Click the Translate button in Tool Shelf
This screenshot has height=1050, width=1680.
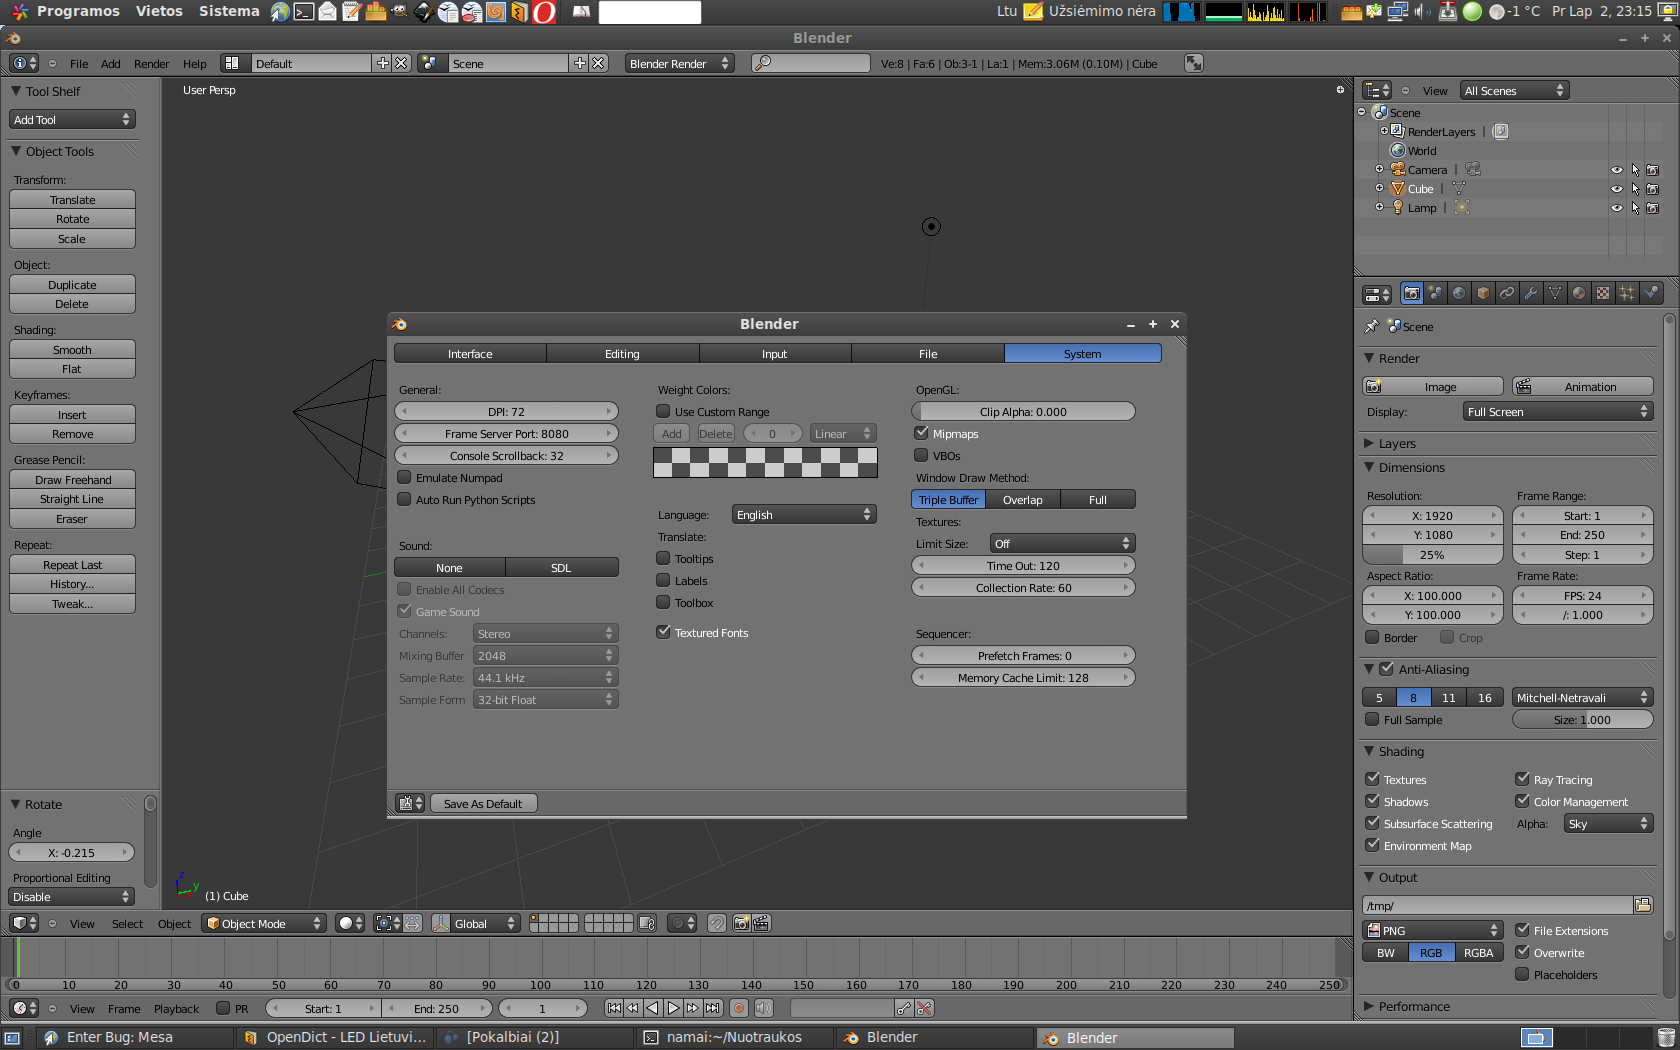click(x=72, y=200)
